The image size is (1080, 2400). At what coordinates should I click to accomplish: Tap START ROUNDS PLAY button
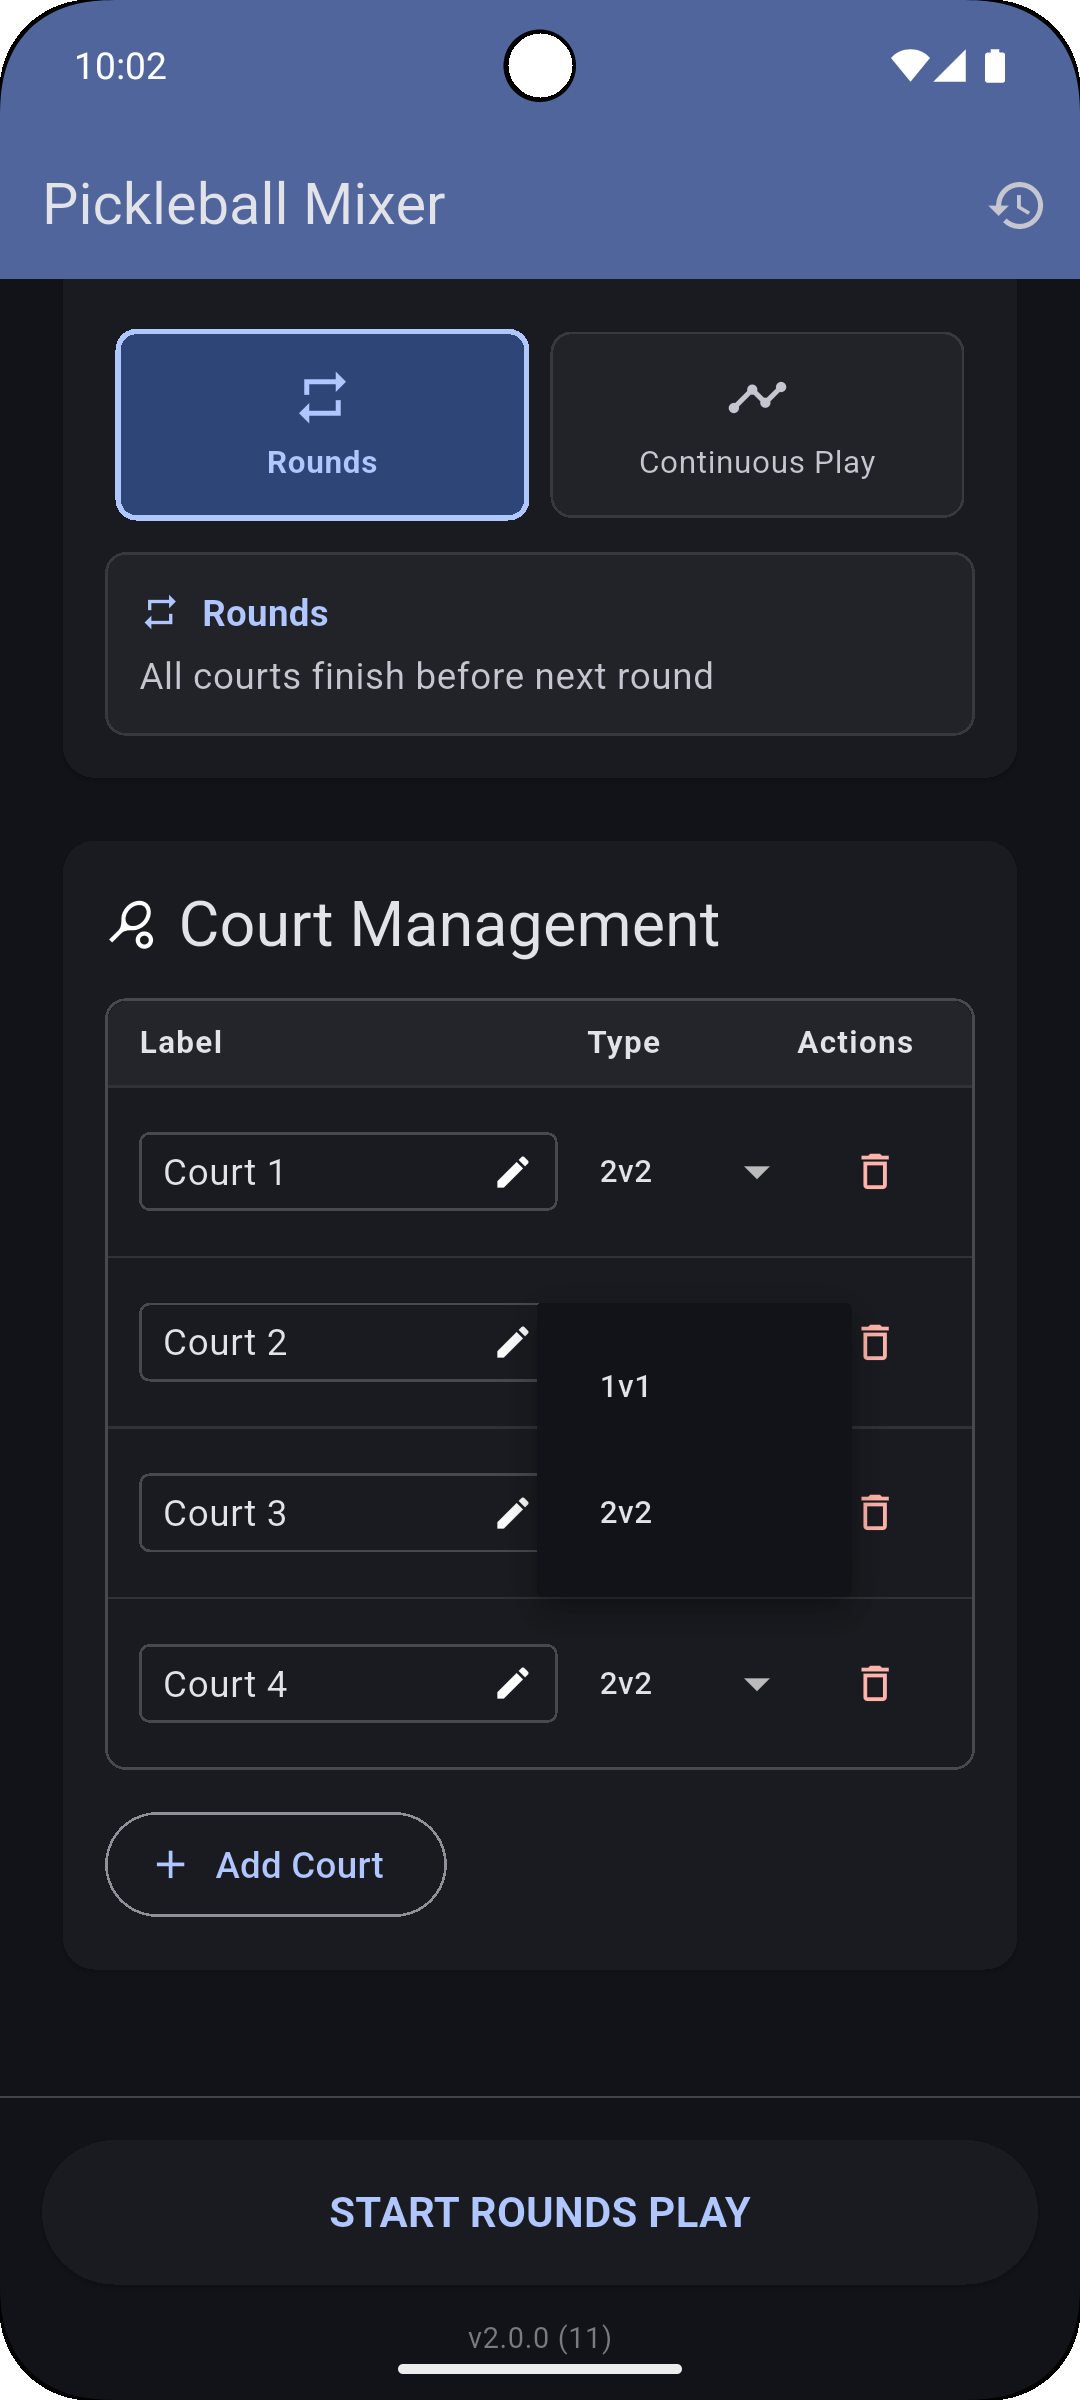(x=540, y=2212)
